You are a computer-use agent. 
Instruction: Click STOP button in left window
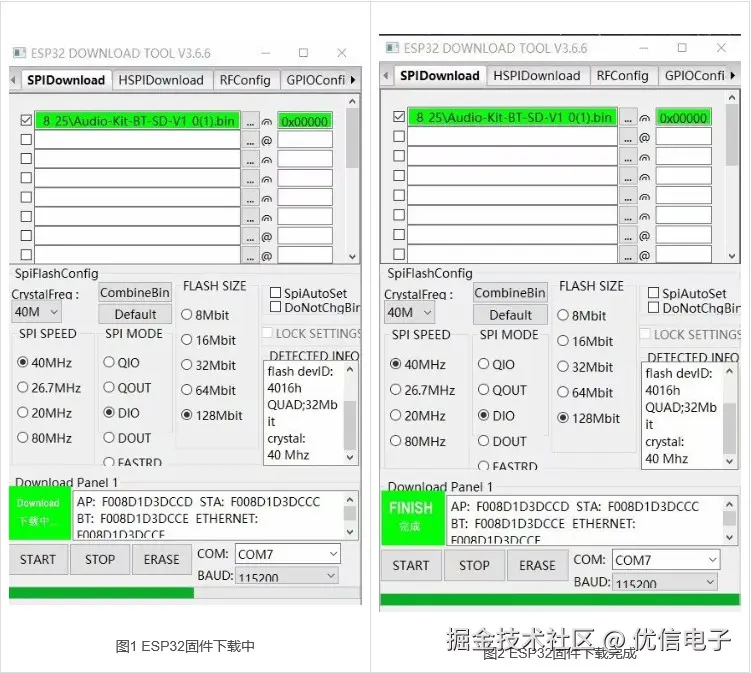coord(100,559)
